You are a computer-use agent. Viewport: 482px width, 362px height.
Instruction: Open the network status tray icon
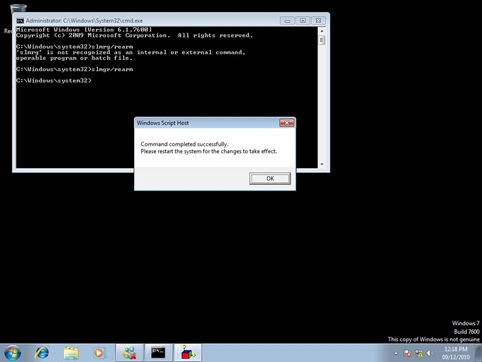(419, 353)
